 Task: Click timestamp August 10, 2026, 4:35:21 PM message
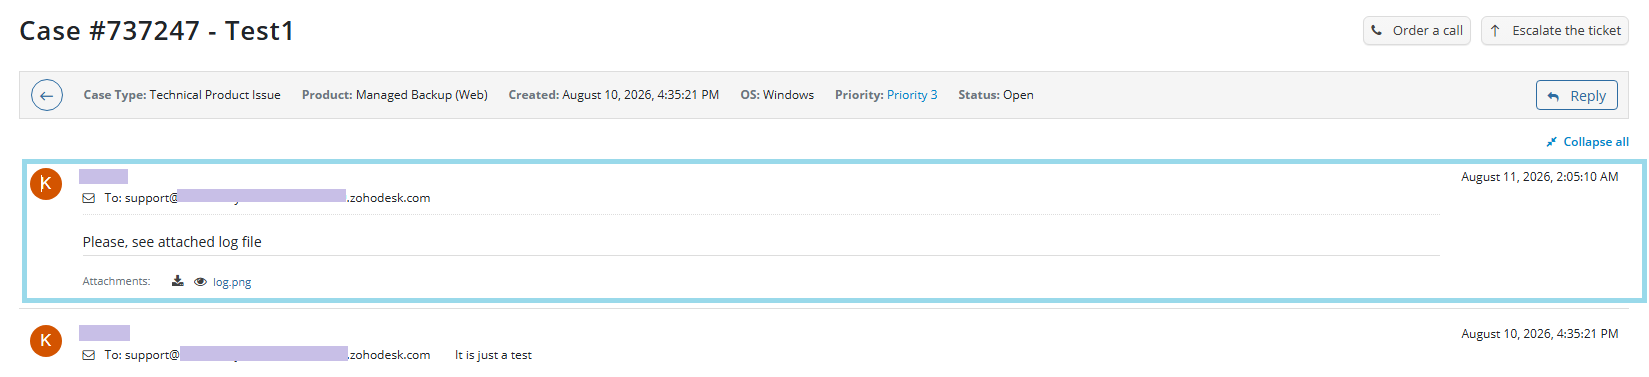pos(1539,334)
